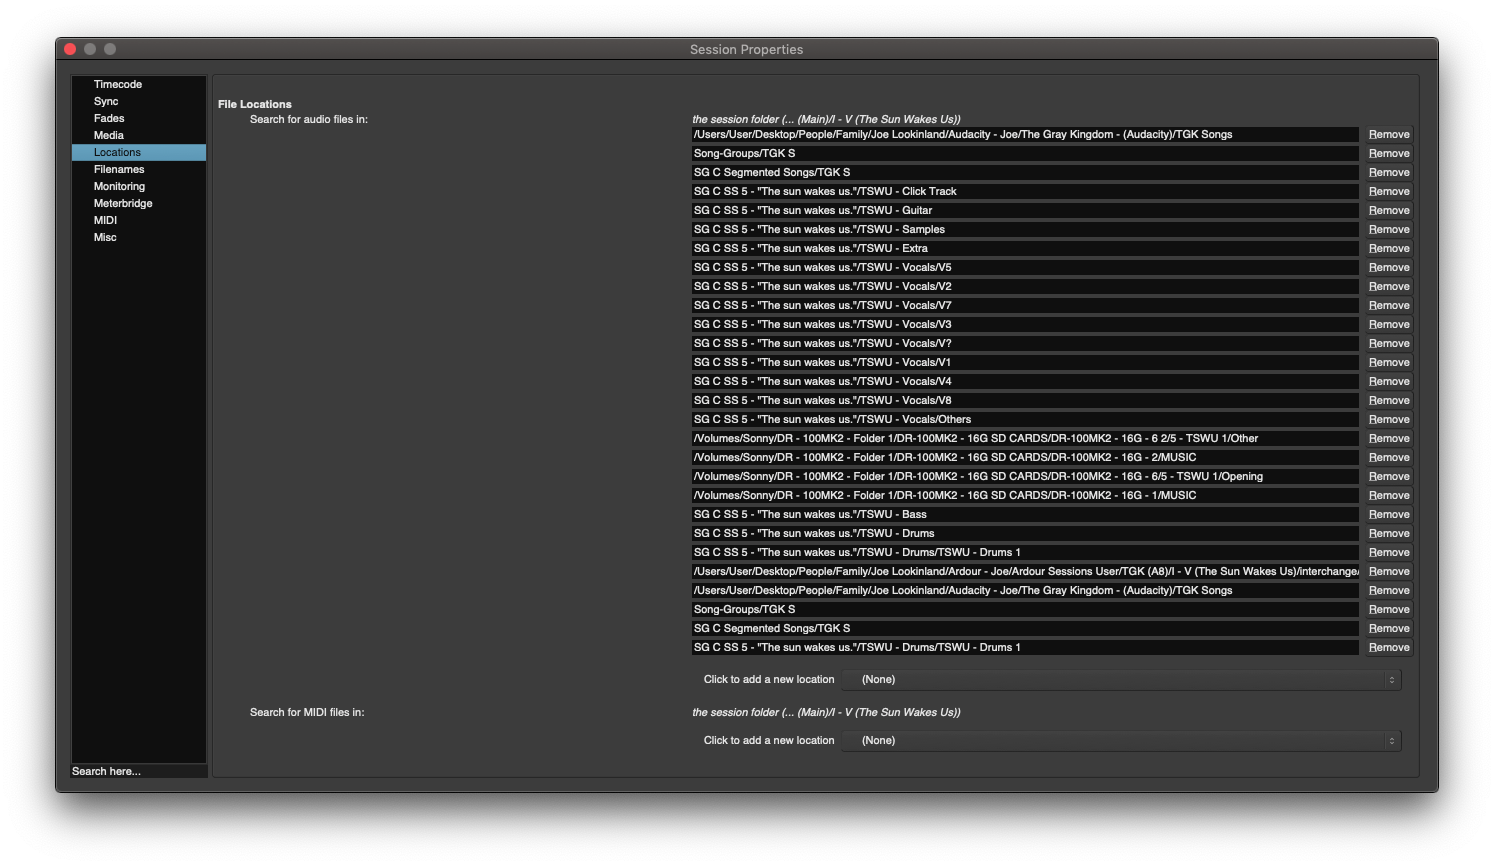Select the Misc category
Image resolution: width=1494 pixels, height=866 pixels.
(x=105, y=238)
